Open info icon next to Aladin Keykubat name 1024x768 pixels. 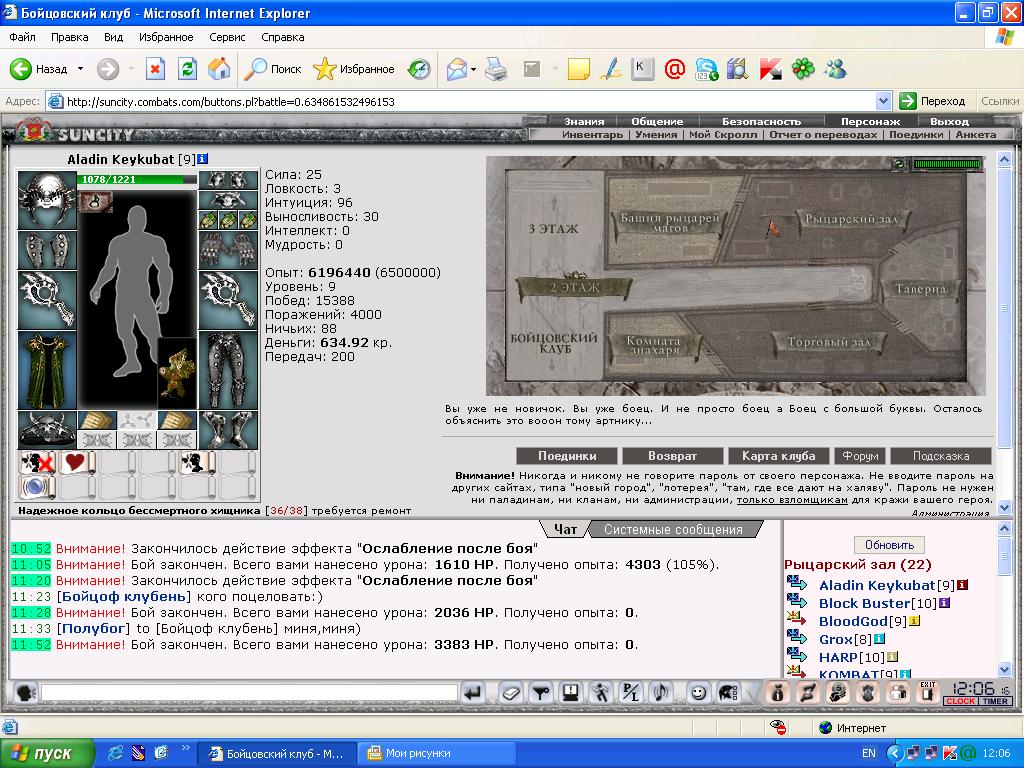click(x=202, y=159)
